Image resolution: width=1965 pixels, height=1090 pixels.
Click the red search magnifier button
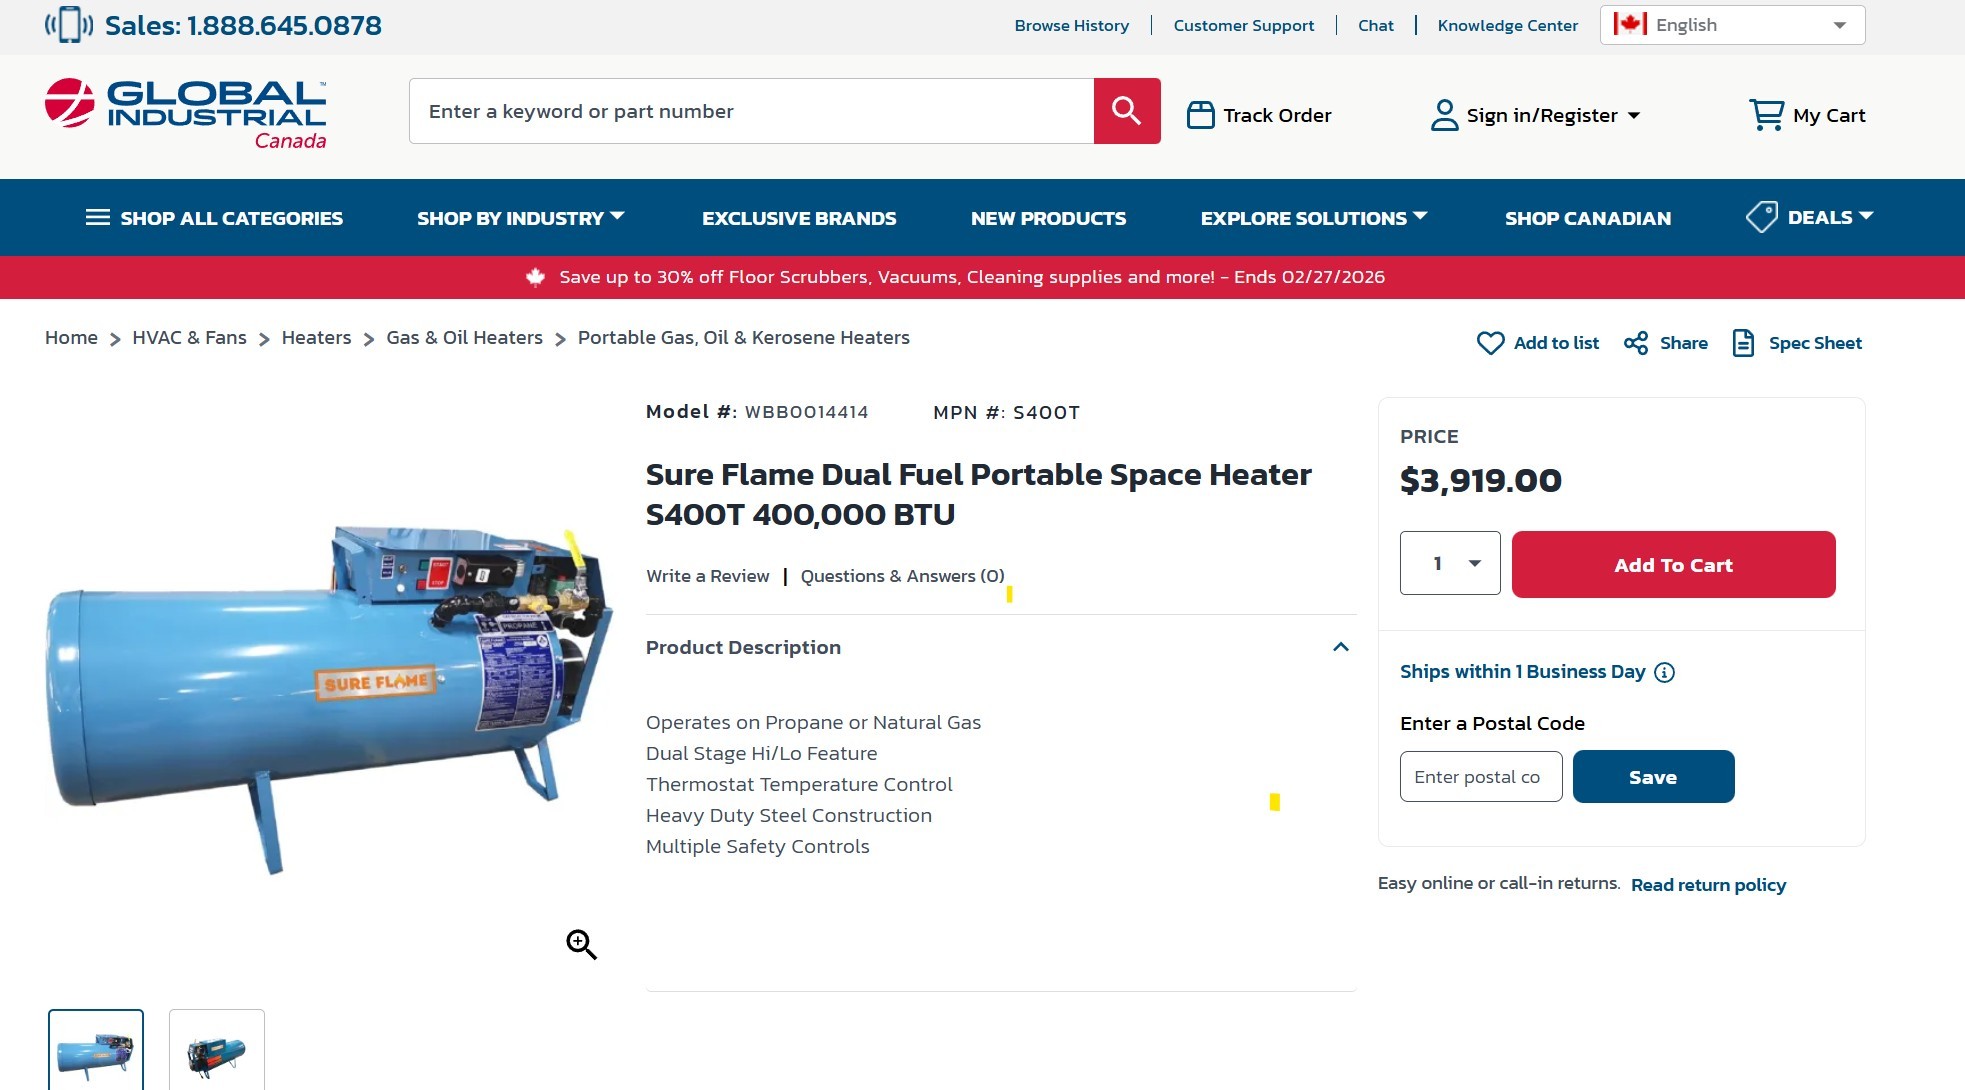click(x=1127, y=111)
